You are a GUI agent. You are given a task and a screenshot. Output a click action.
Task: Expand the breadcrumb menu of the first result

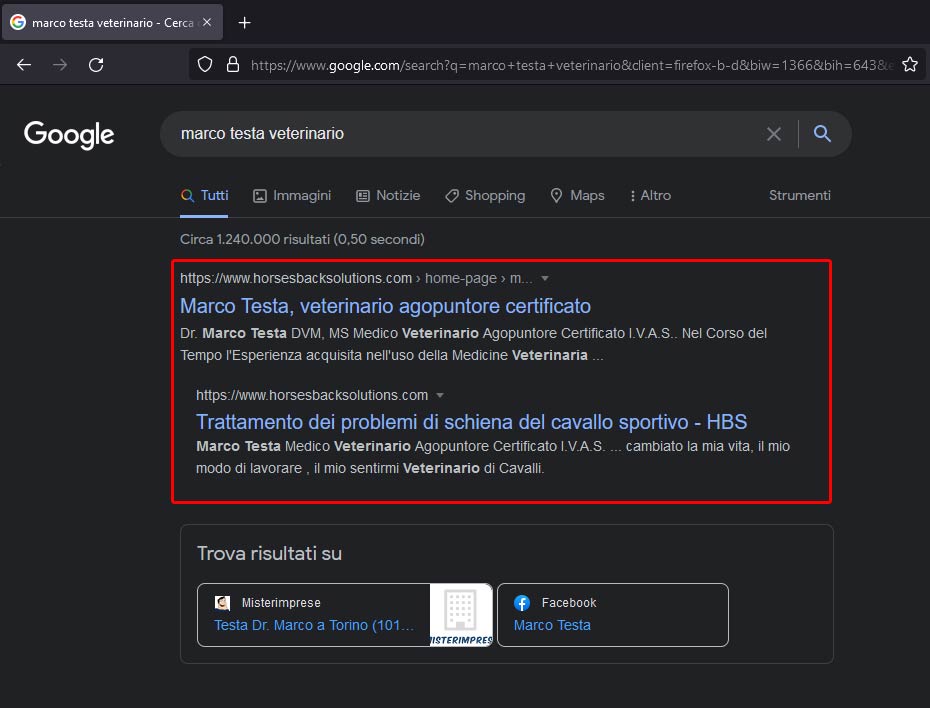click(x=543, y=278)
